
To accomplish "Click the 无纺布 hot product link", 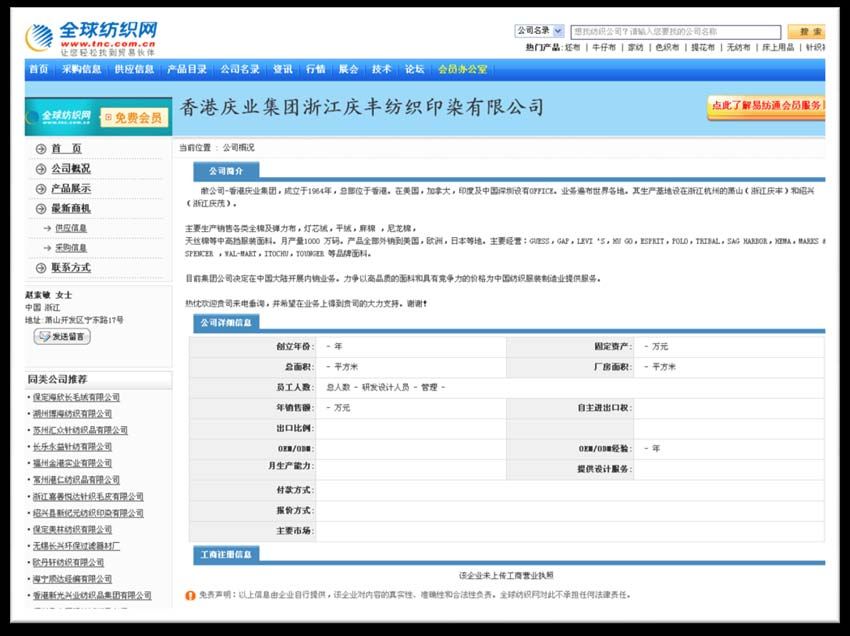I will tap(738, 48).
